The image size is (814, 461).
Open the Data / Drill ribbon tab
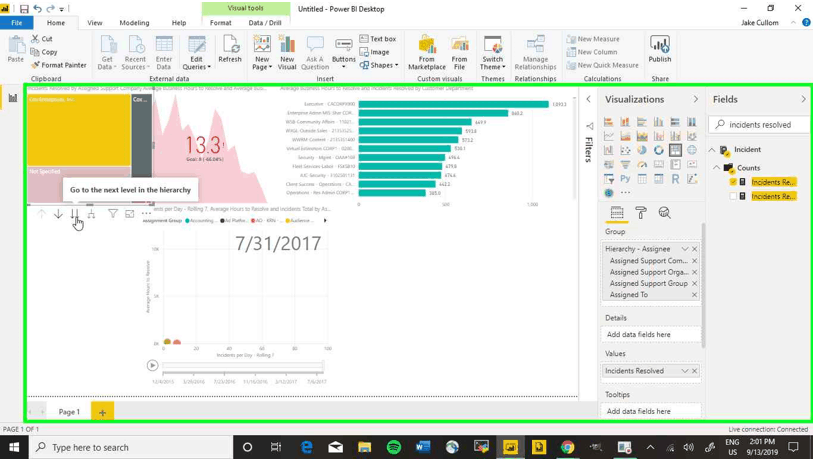click(265, 23)
